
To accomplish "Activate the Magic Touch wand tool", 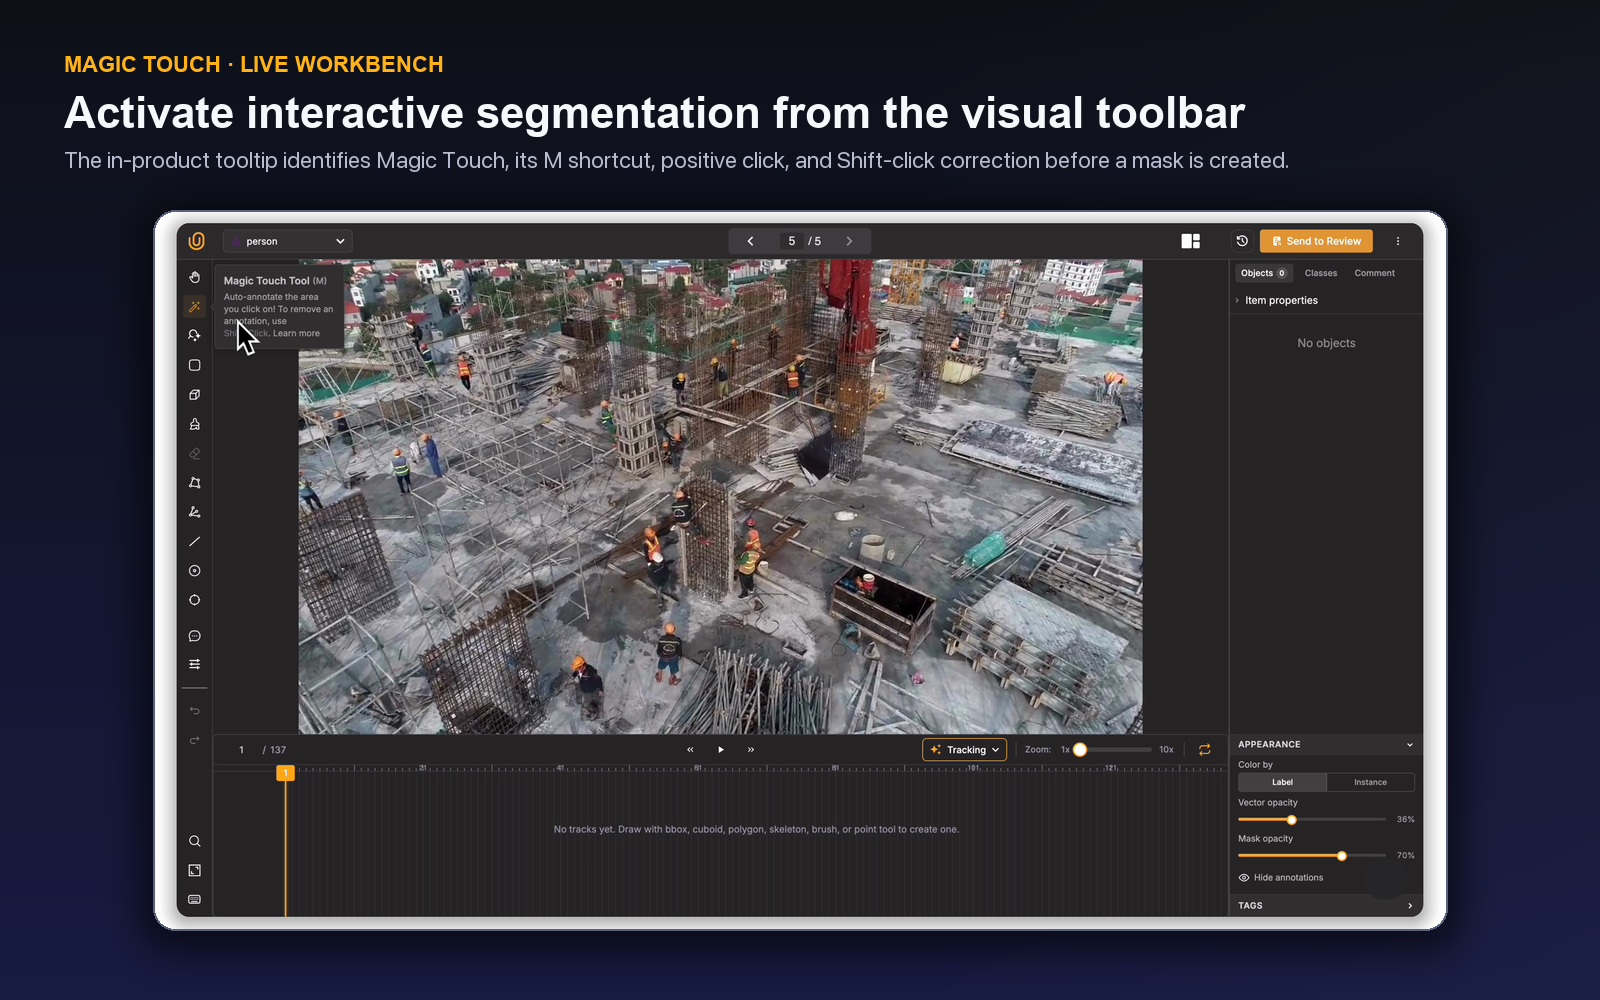I will coord(195,307).
